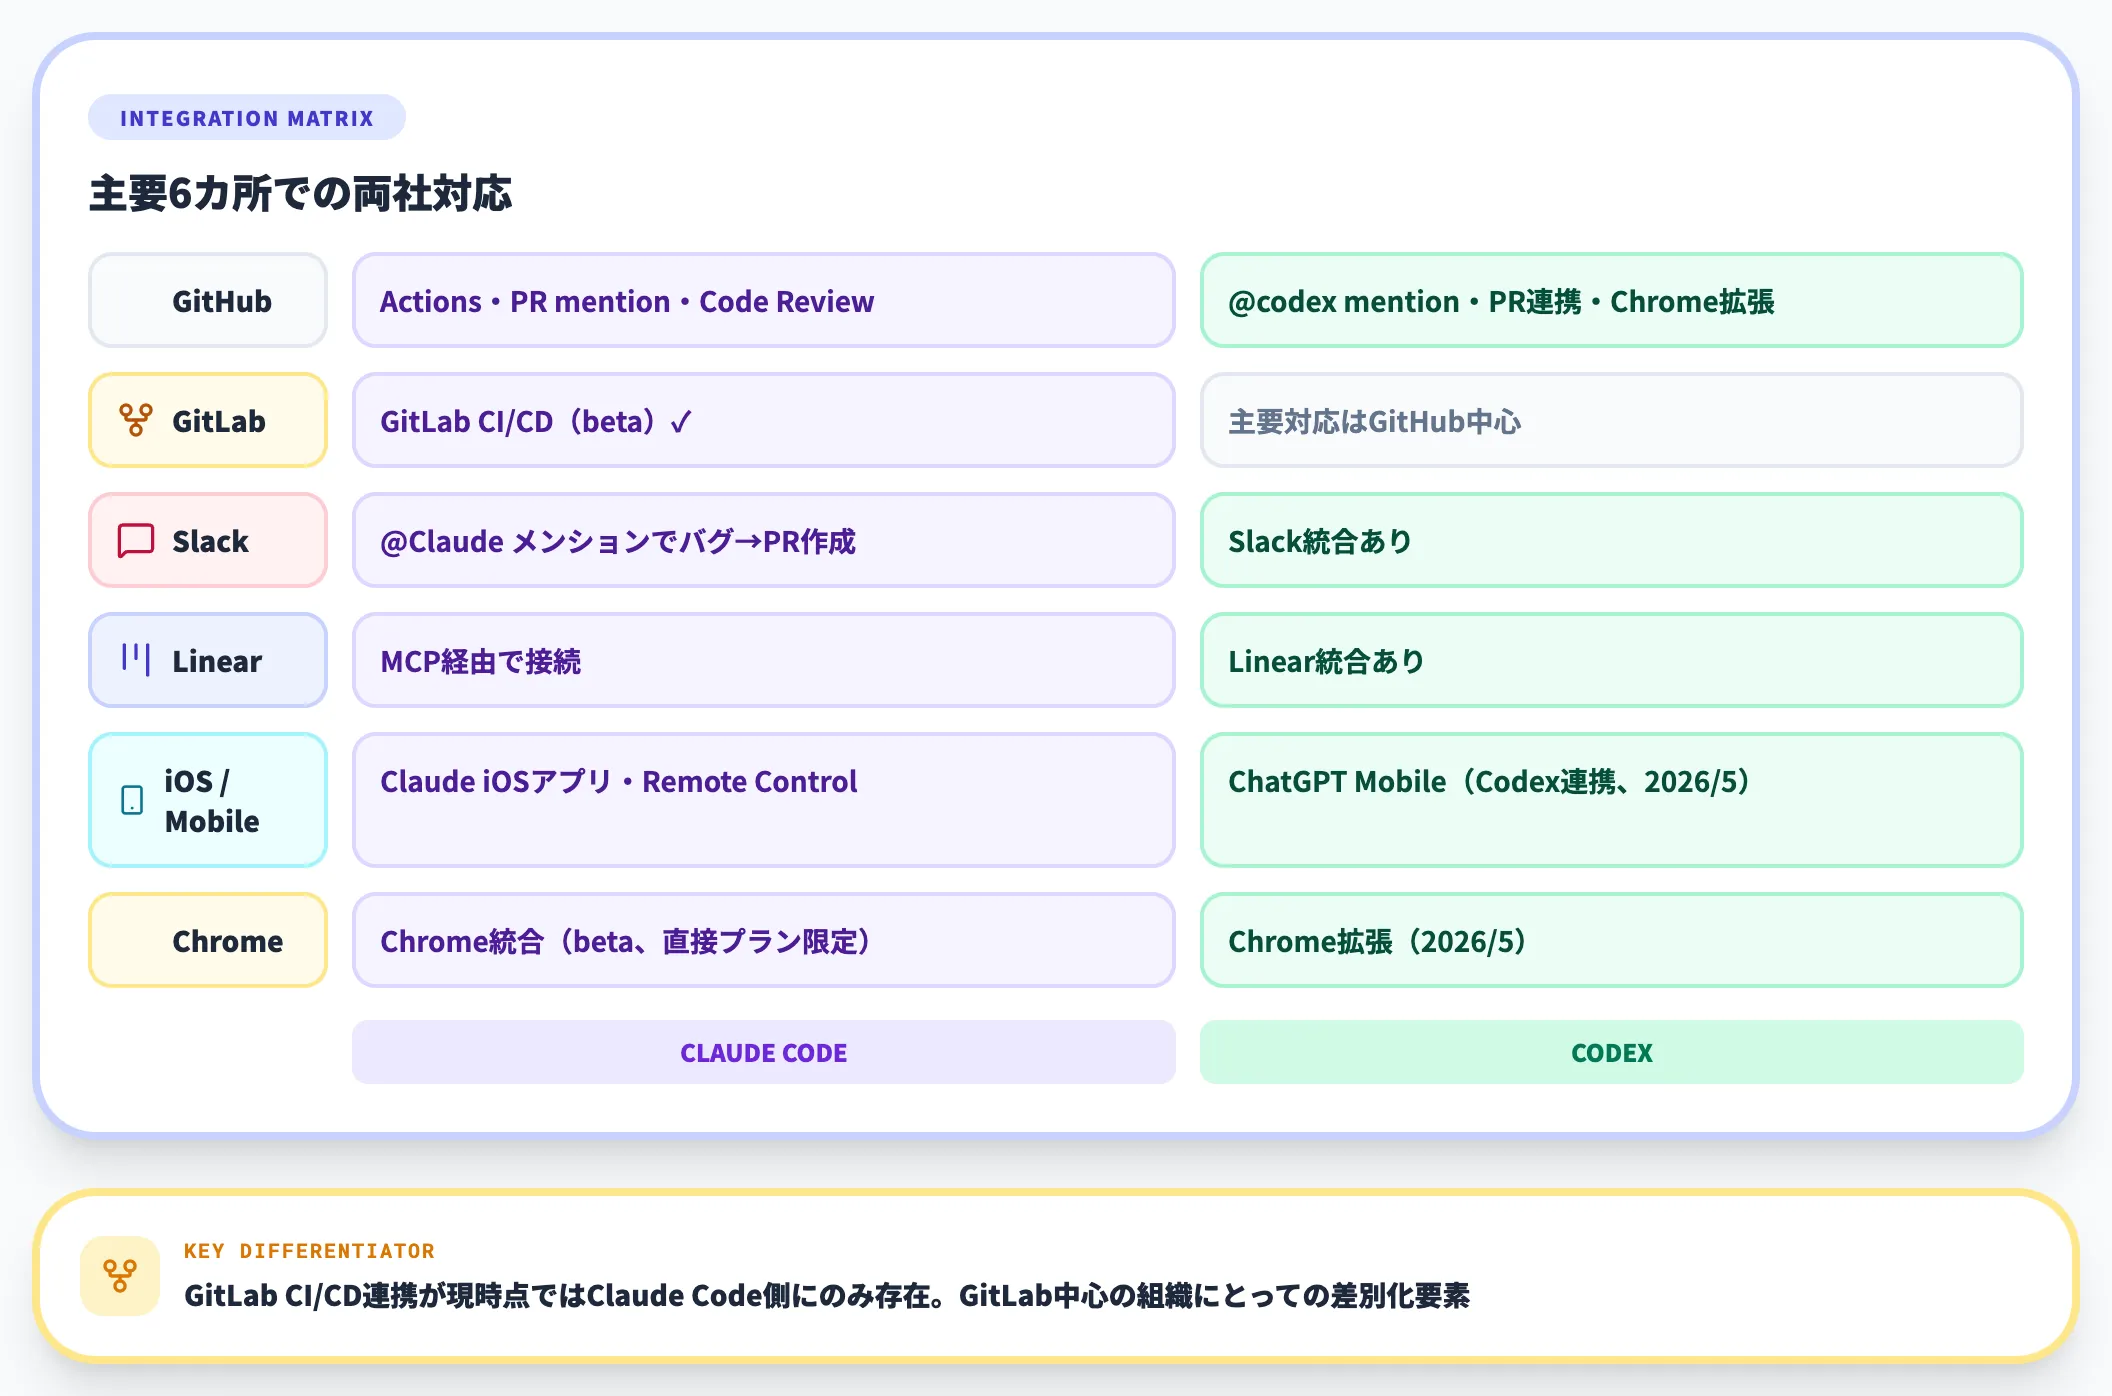Image resolution: width=2112 pixels, height=1396 pixels.
Task: Click 'Chrome拡張（2026/5）' cell
Action: [x=1612, y=940]
